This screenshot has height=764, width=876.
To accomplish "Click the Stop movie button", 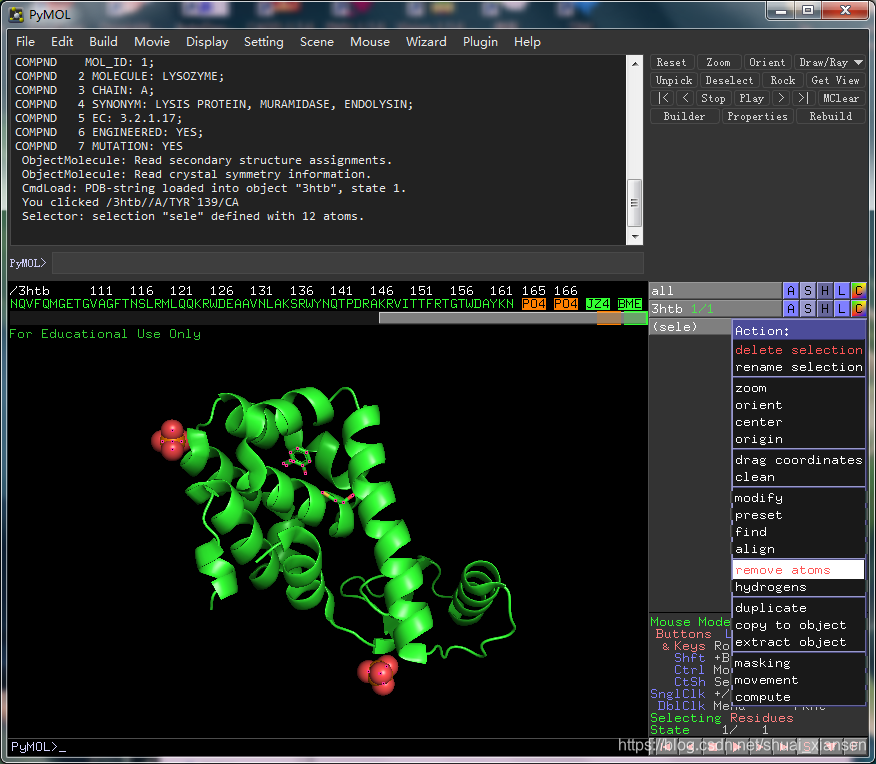I will [x=713, y=98].
